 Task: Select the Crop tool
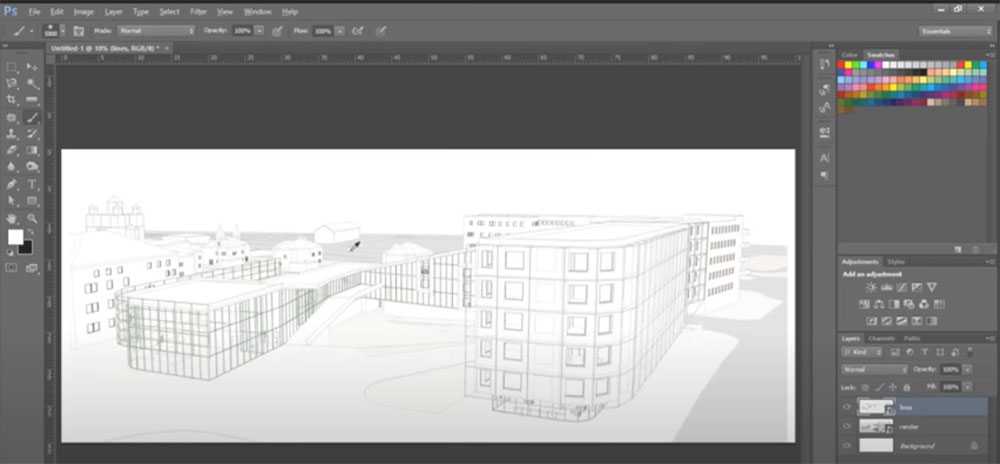(x=12, y=100)
